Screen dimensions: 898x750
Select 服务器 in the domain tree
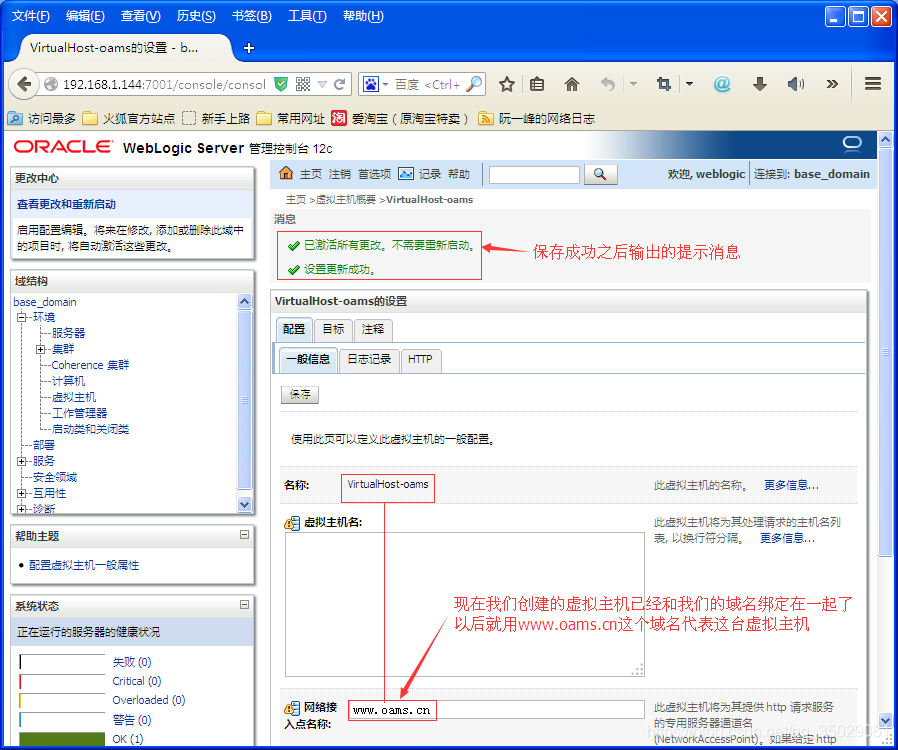click(68, 333)
